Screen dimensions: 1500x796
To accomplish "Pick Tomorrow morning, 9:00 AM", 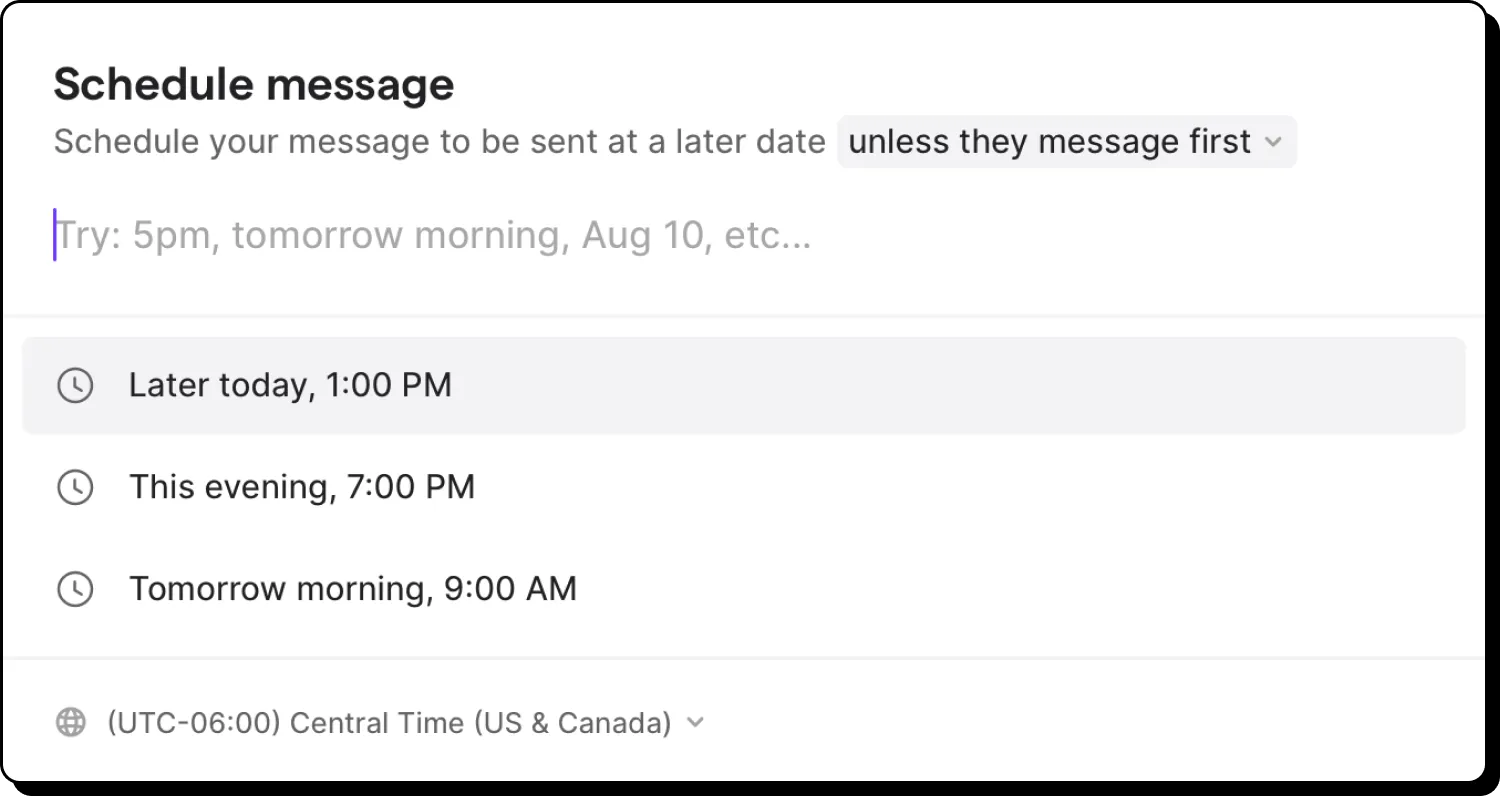I will (x=353, y=589).
